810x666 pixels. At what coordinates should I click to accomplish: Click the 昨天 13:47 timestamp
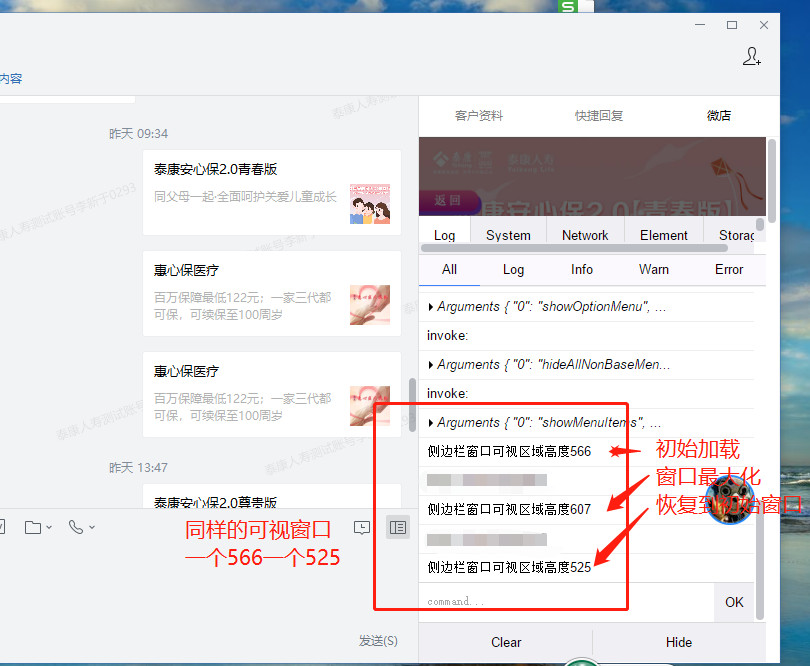(x=138, y=468)
